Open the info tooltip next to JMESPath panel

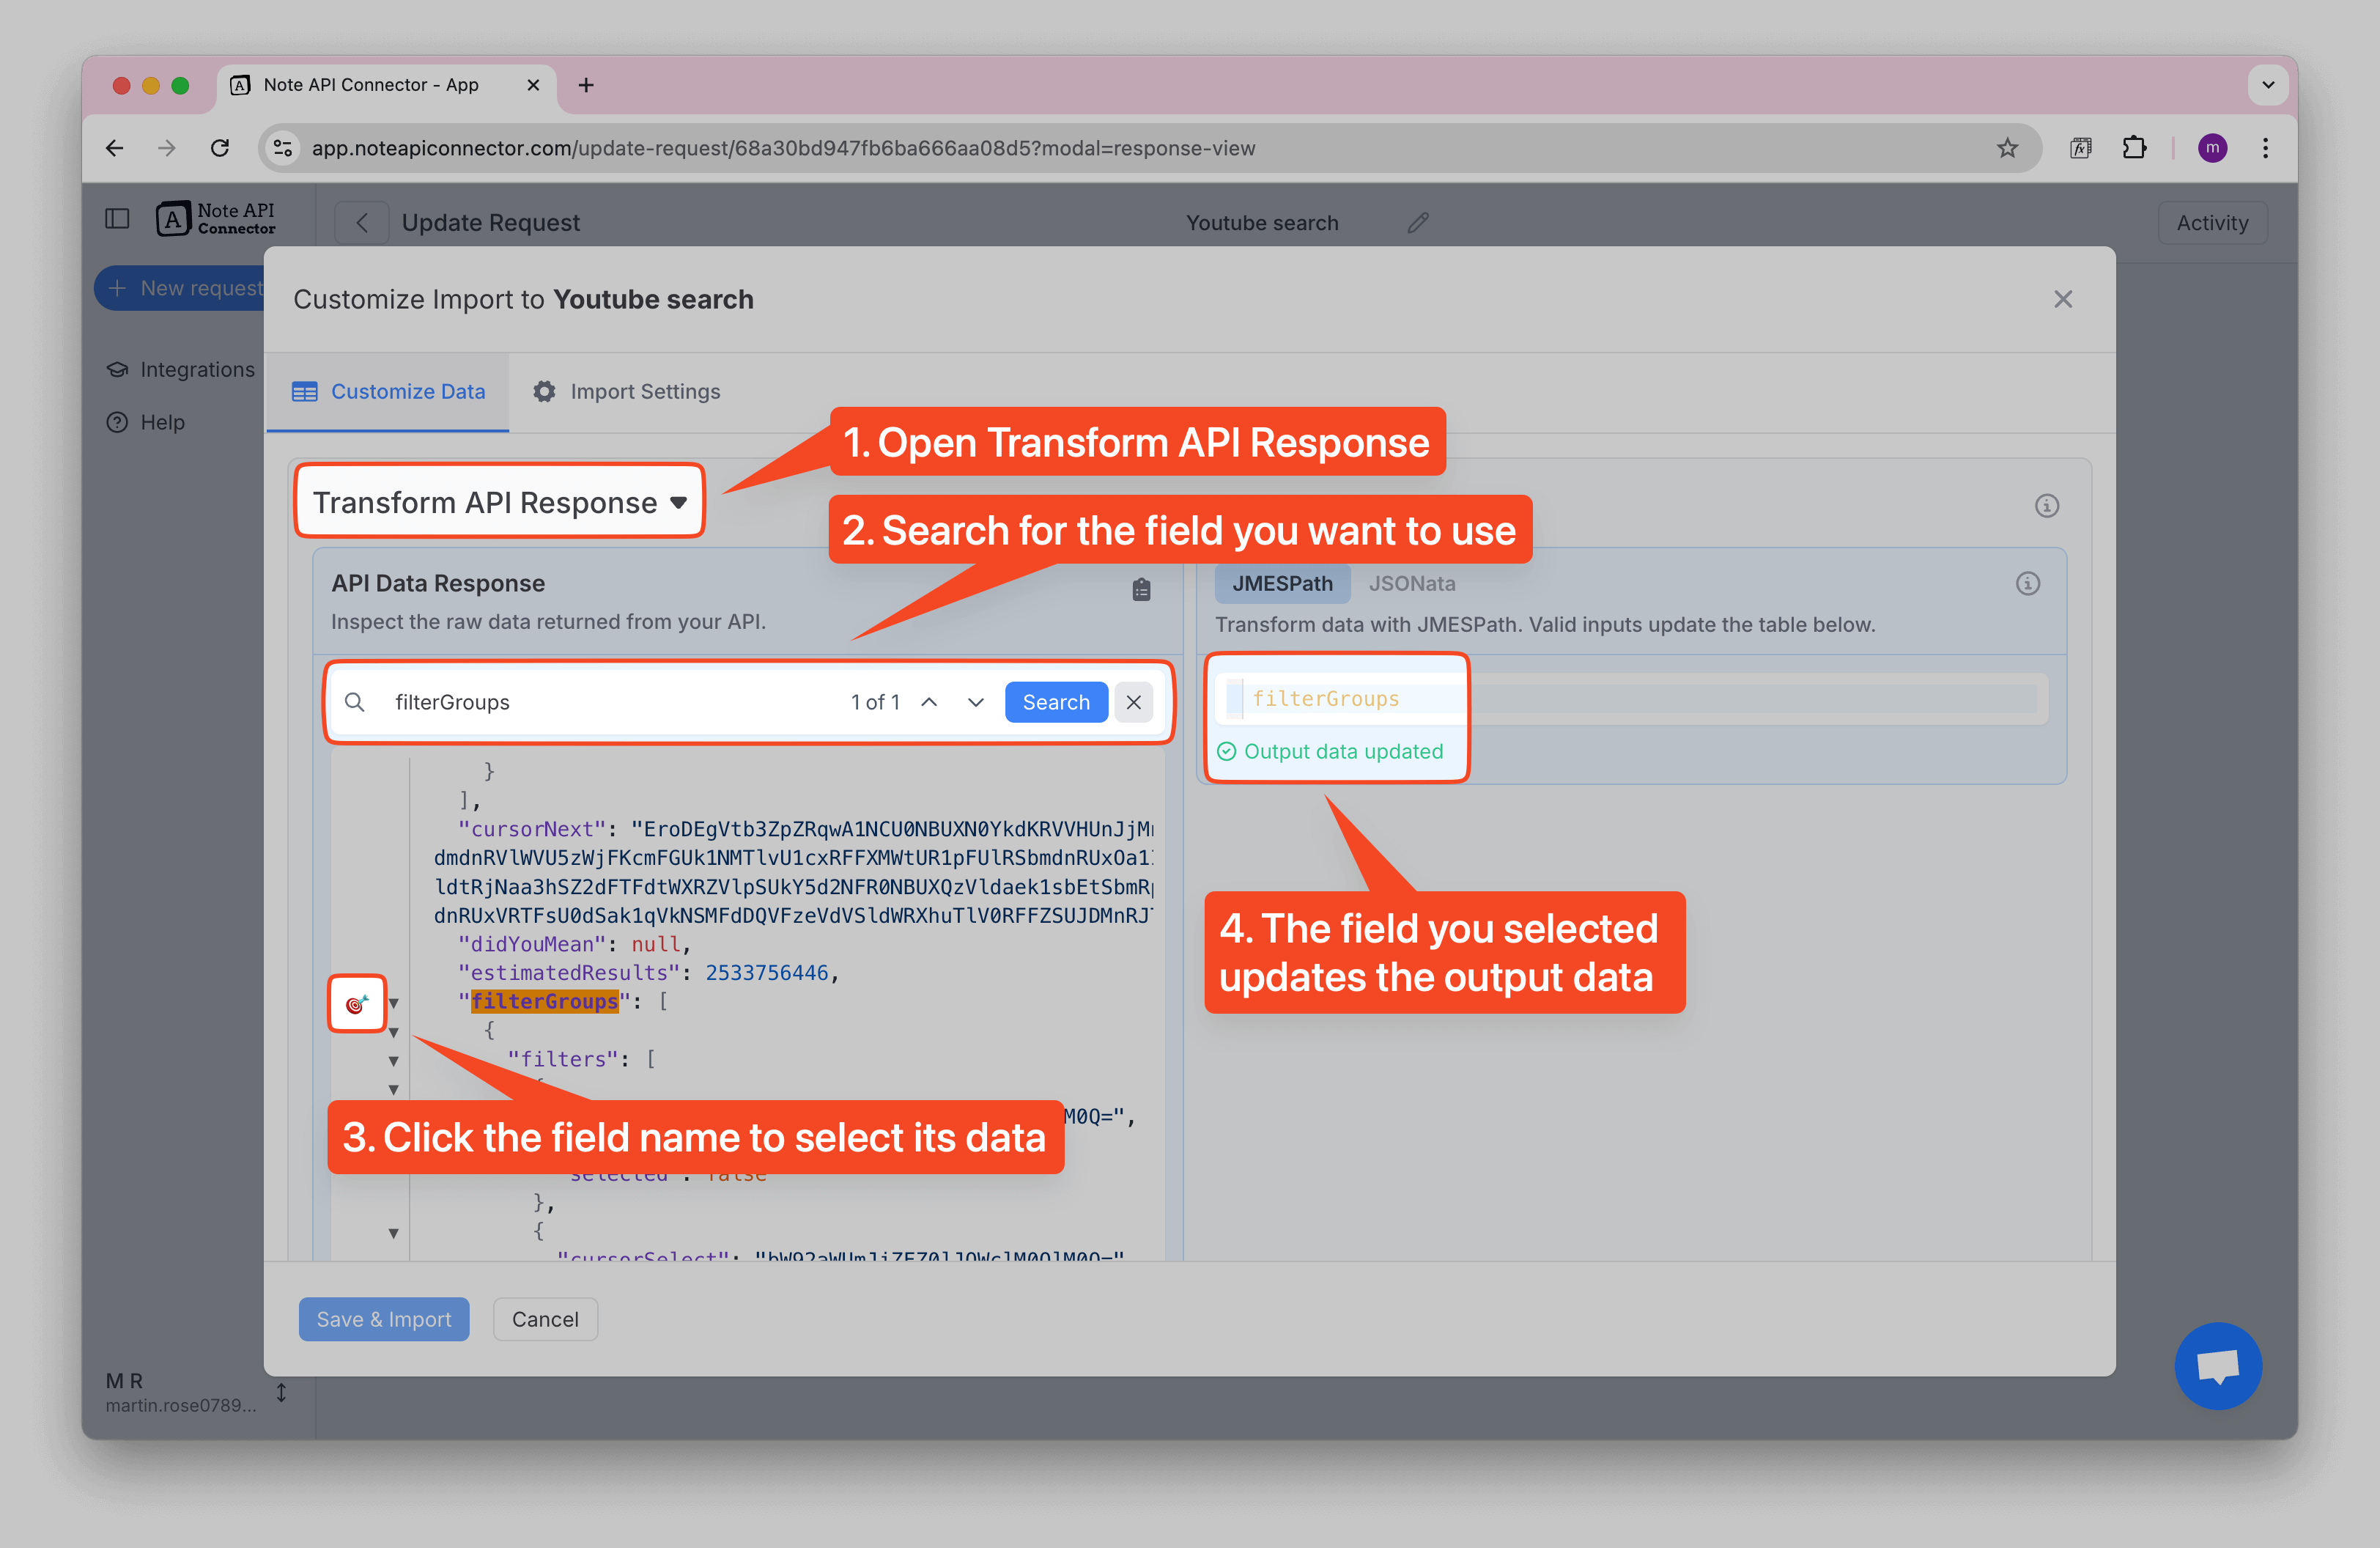click(2028, 583)
